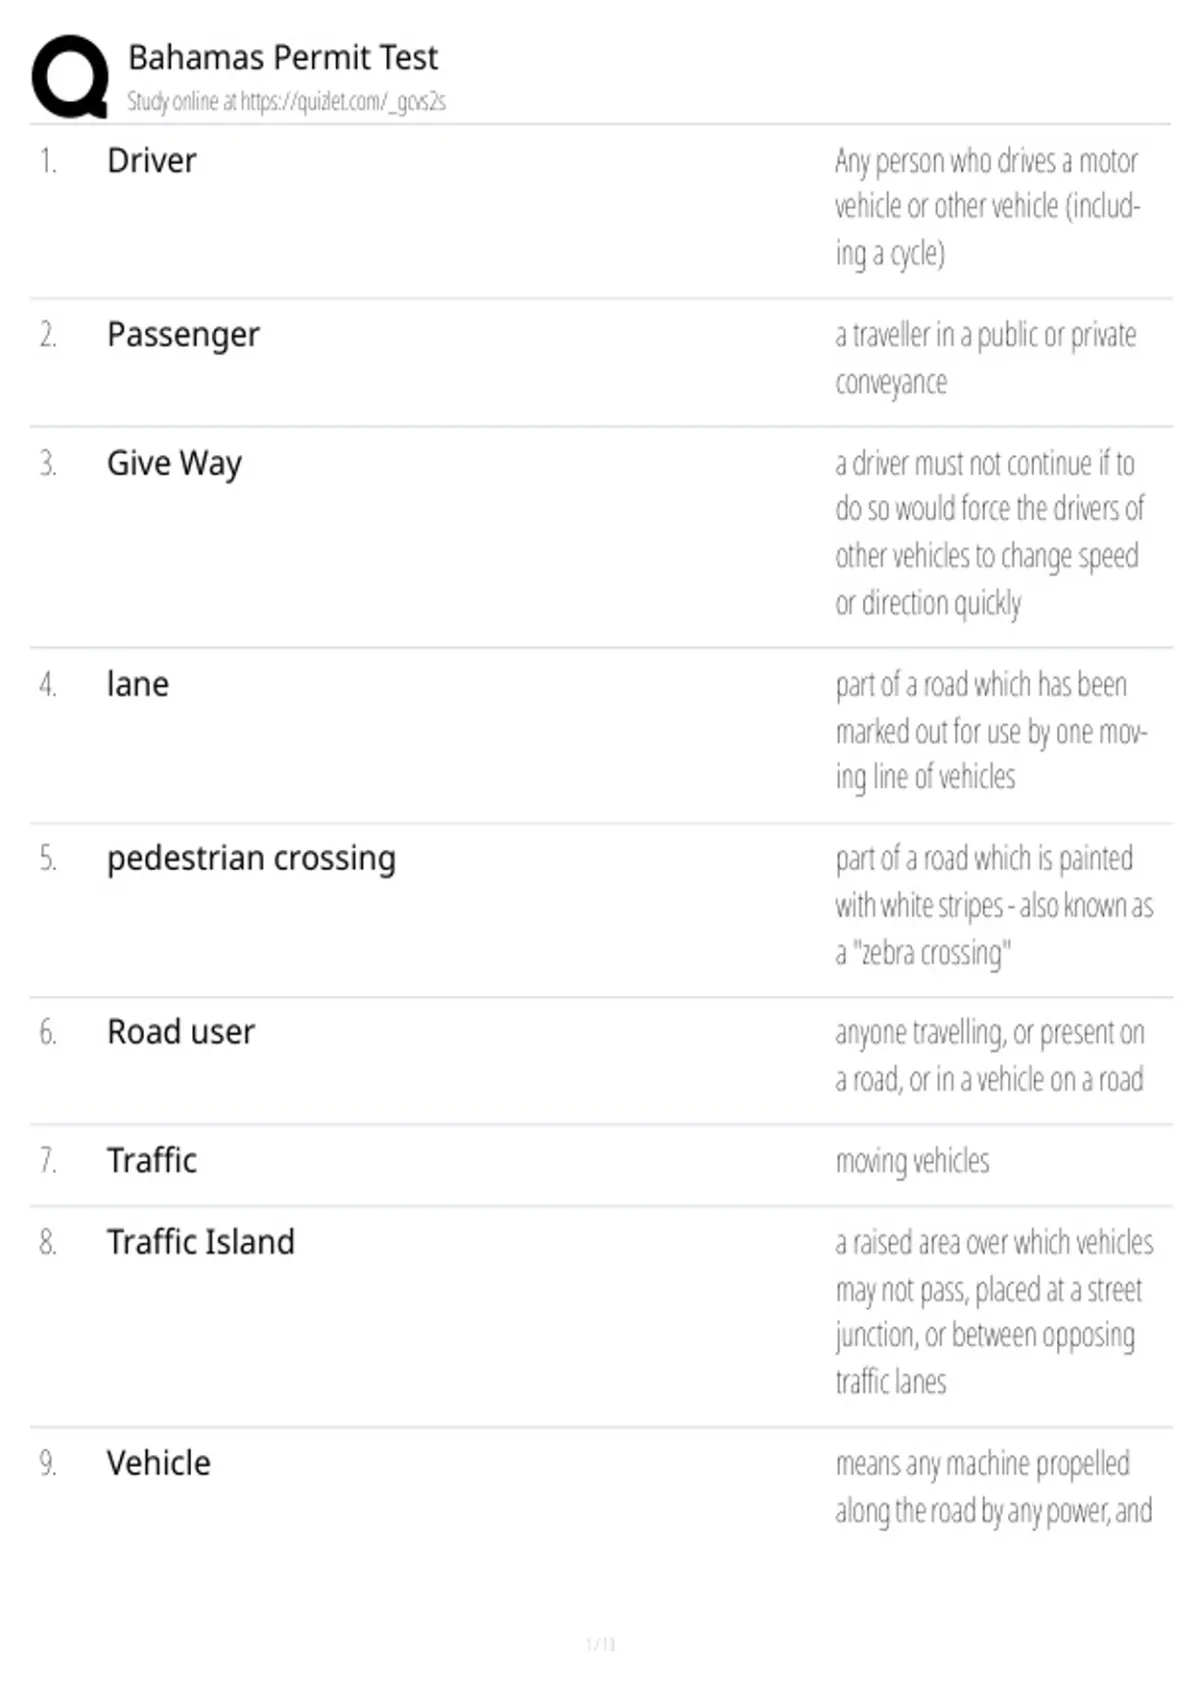The height and width of the screenshot is (1700, 1200).
Task: Select the Traffic term in row 7
Action: [152, 1161]
